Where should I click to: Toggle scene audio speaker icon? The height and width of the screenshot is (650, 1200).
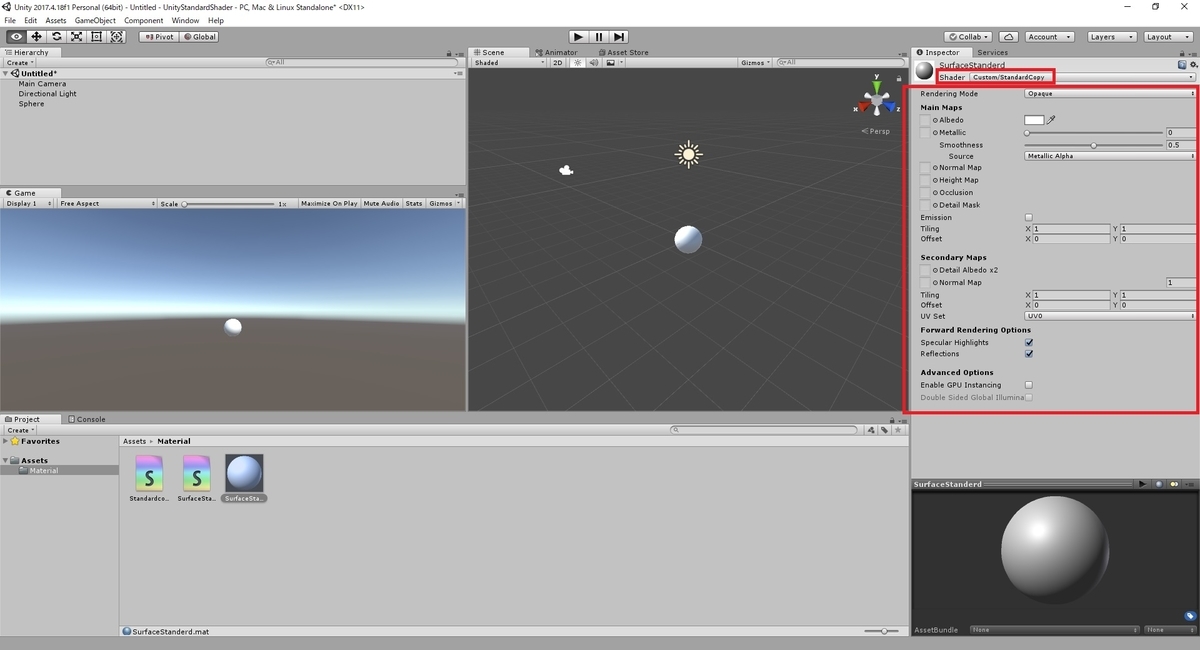click(x=592, y=63)
